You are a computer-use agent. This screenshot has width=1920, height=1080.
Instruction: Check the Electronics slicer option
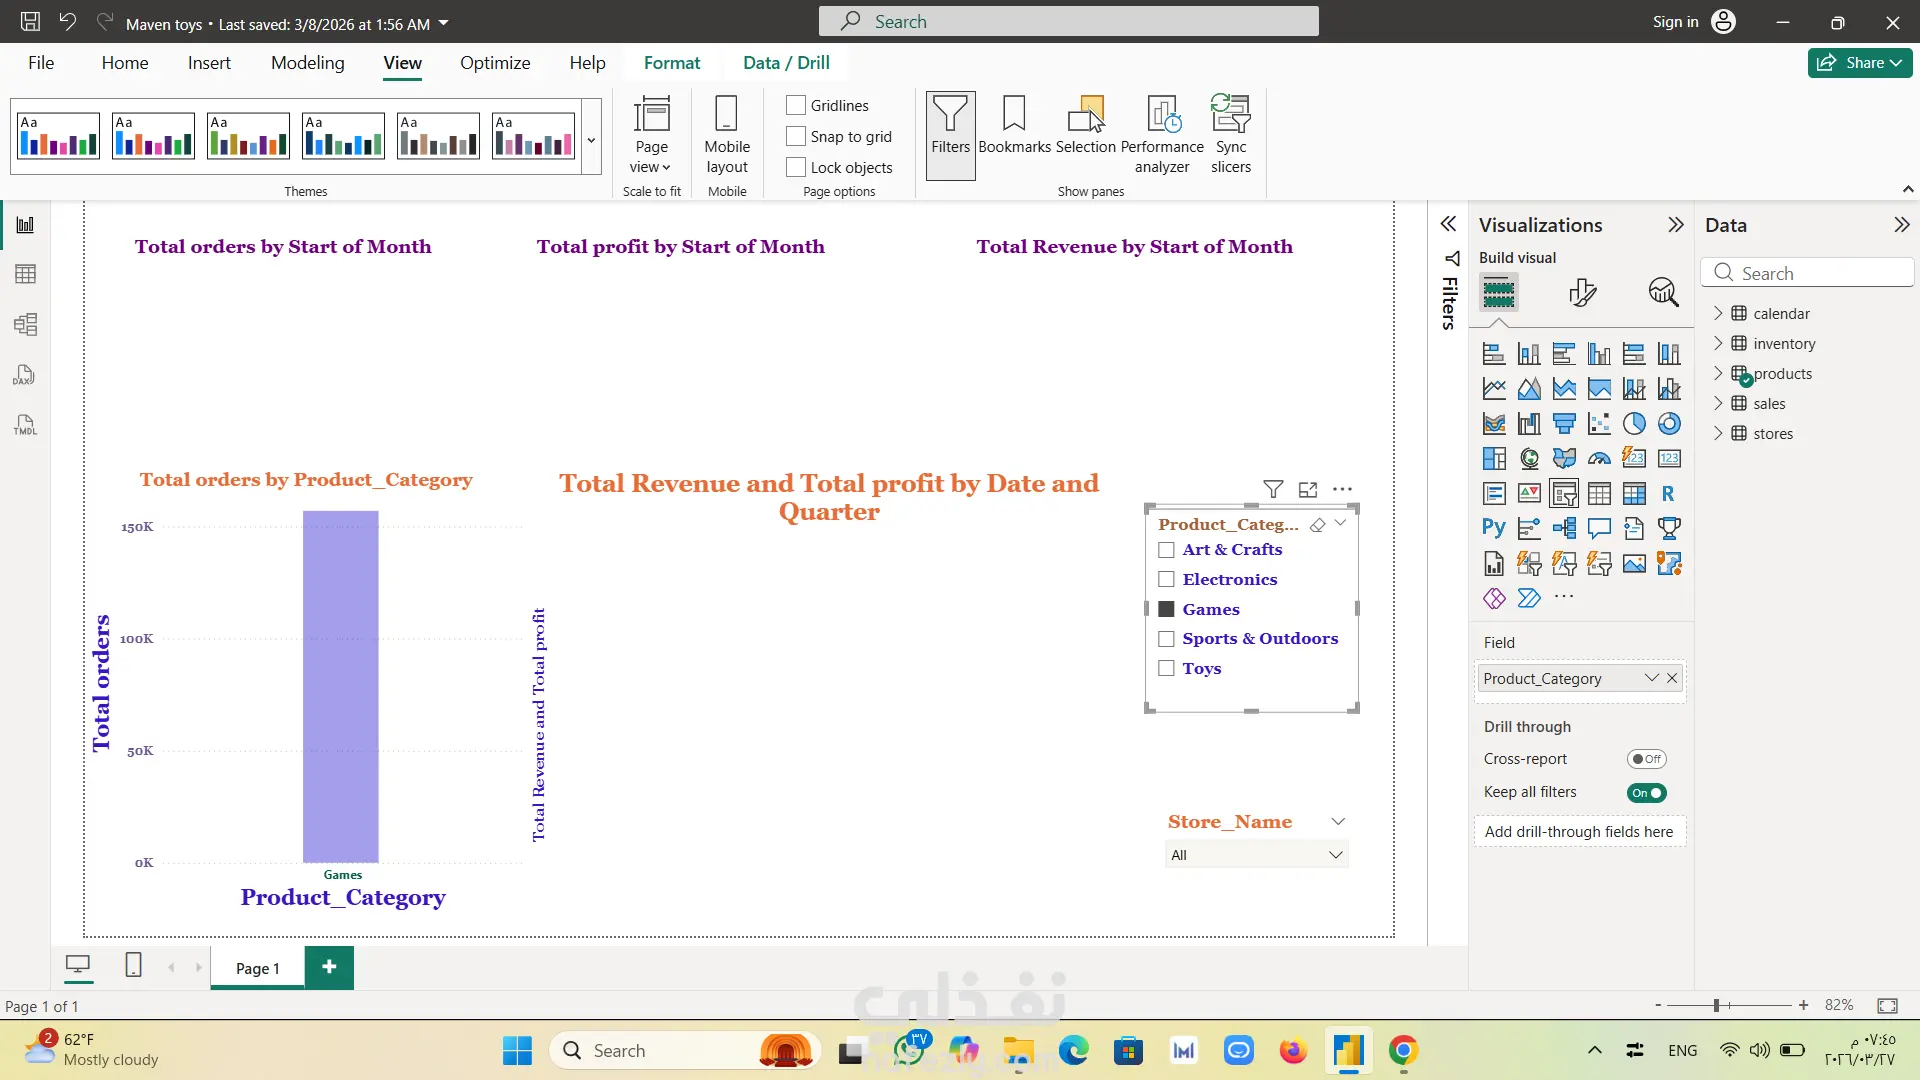click(x=1166, y=579)
